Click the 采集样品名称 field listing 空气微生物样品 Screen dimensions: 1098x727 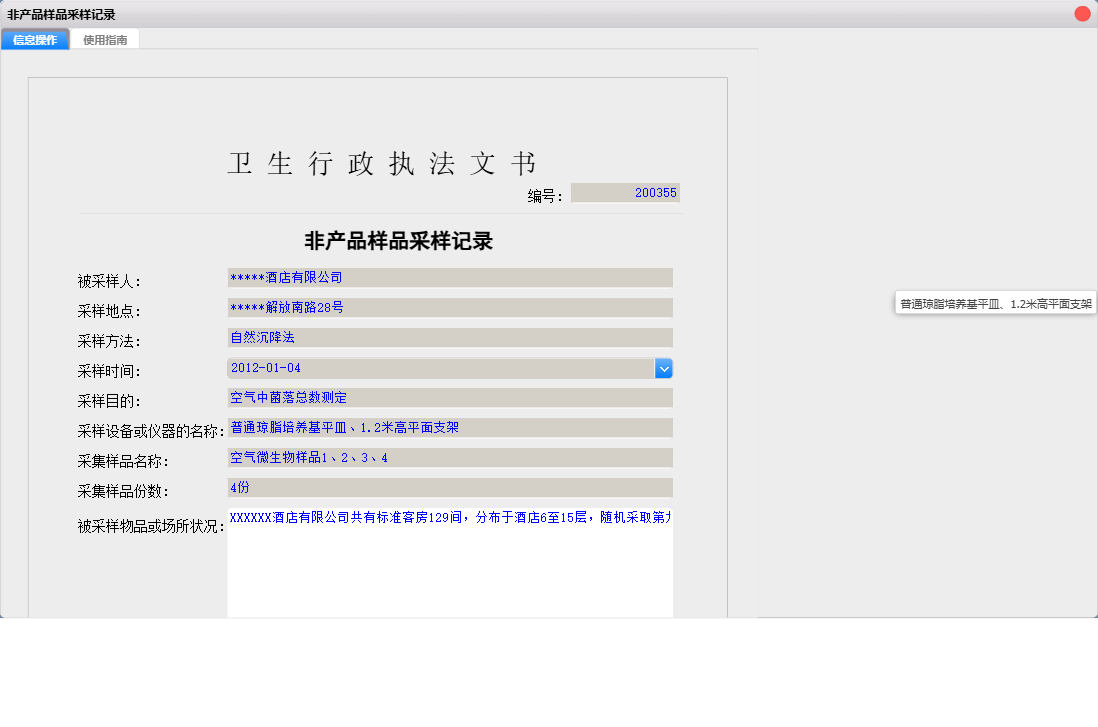tap(448, 457)
